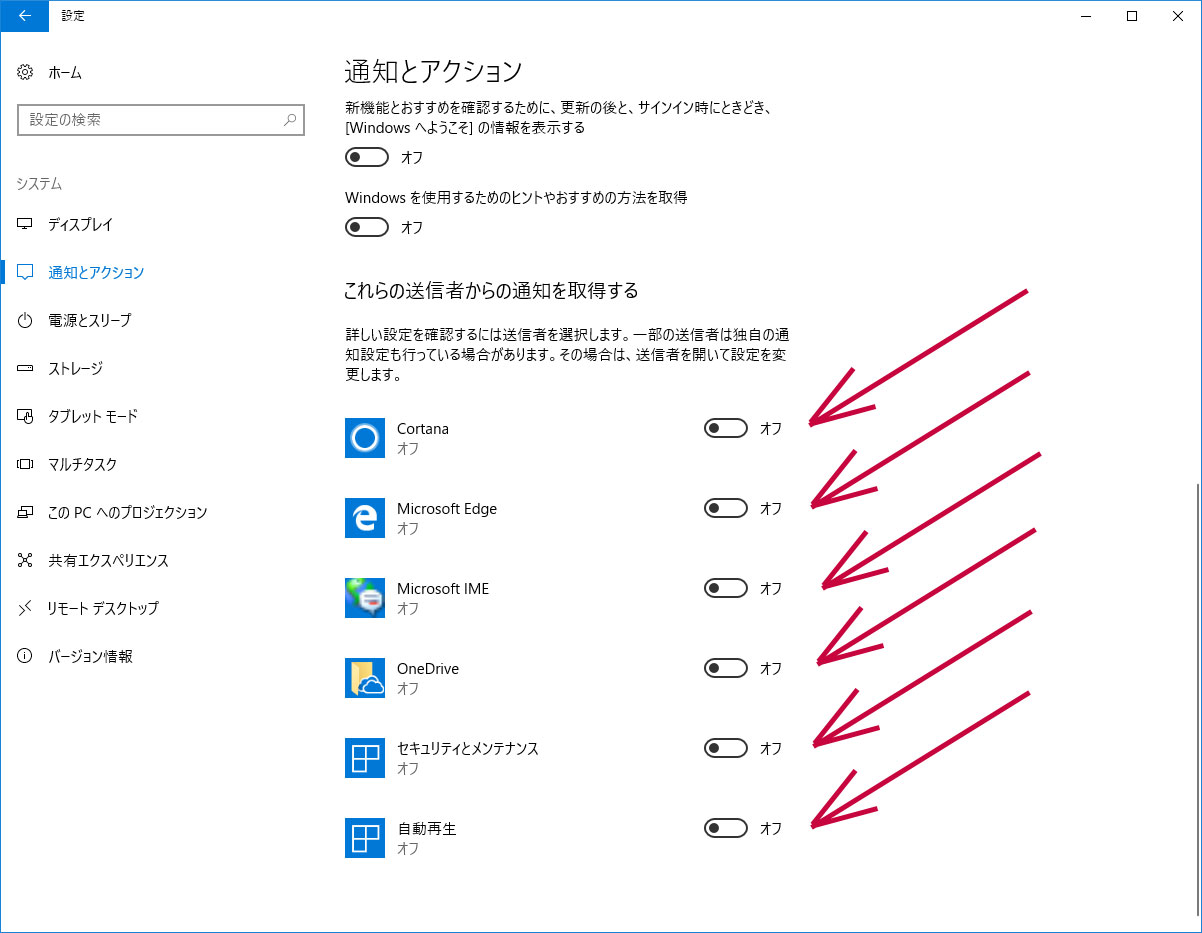Click the これらの送信者からの通知を取得する heading
Image resolution: width=1202 pixels, height=933 pixels.
[491, 291]
